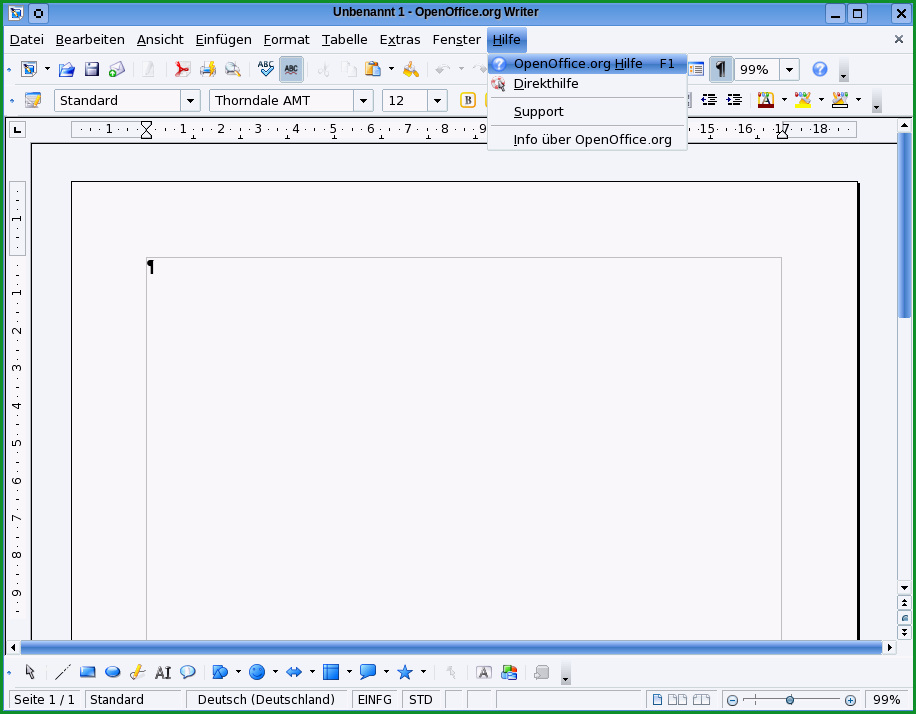The height and width of the screenshot is (714, 916).
Task: Run the spelling and grammar check
Action: 266,70
